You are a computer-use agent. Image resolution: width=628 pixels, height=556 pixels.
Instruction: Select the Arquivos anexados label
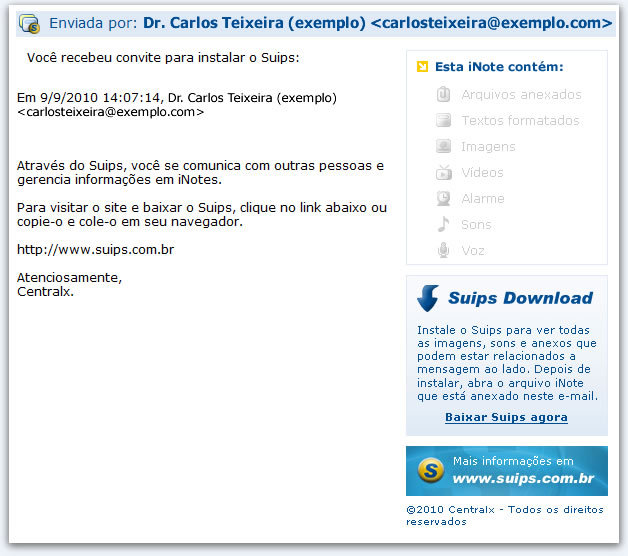[521, 95]
